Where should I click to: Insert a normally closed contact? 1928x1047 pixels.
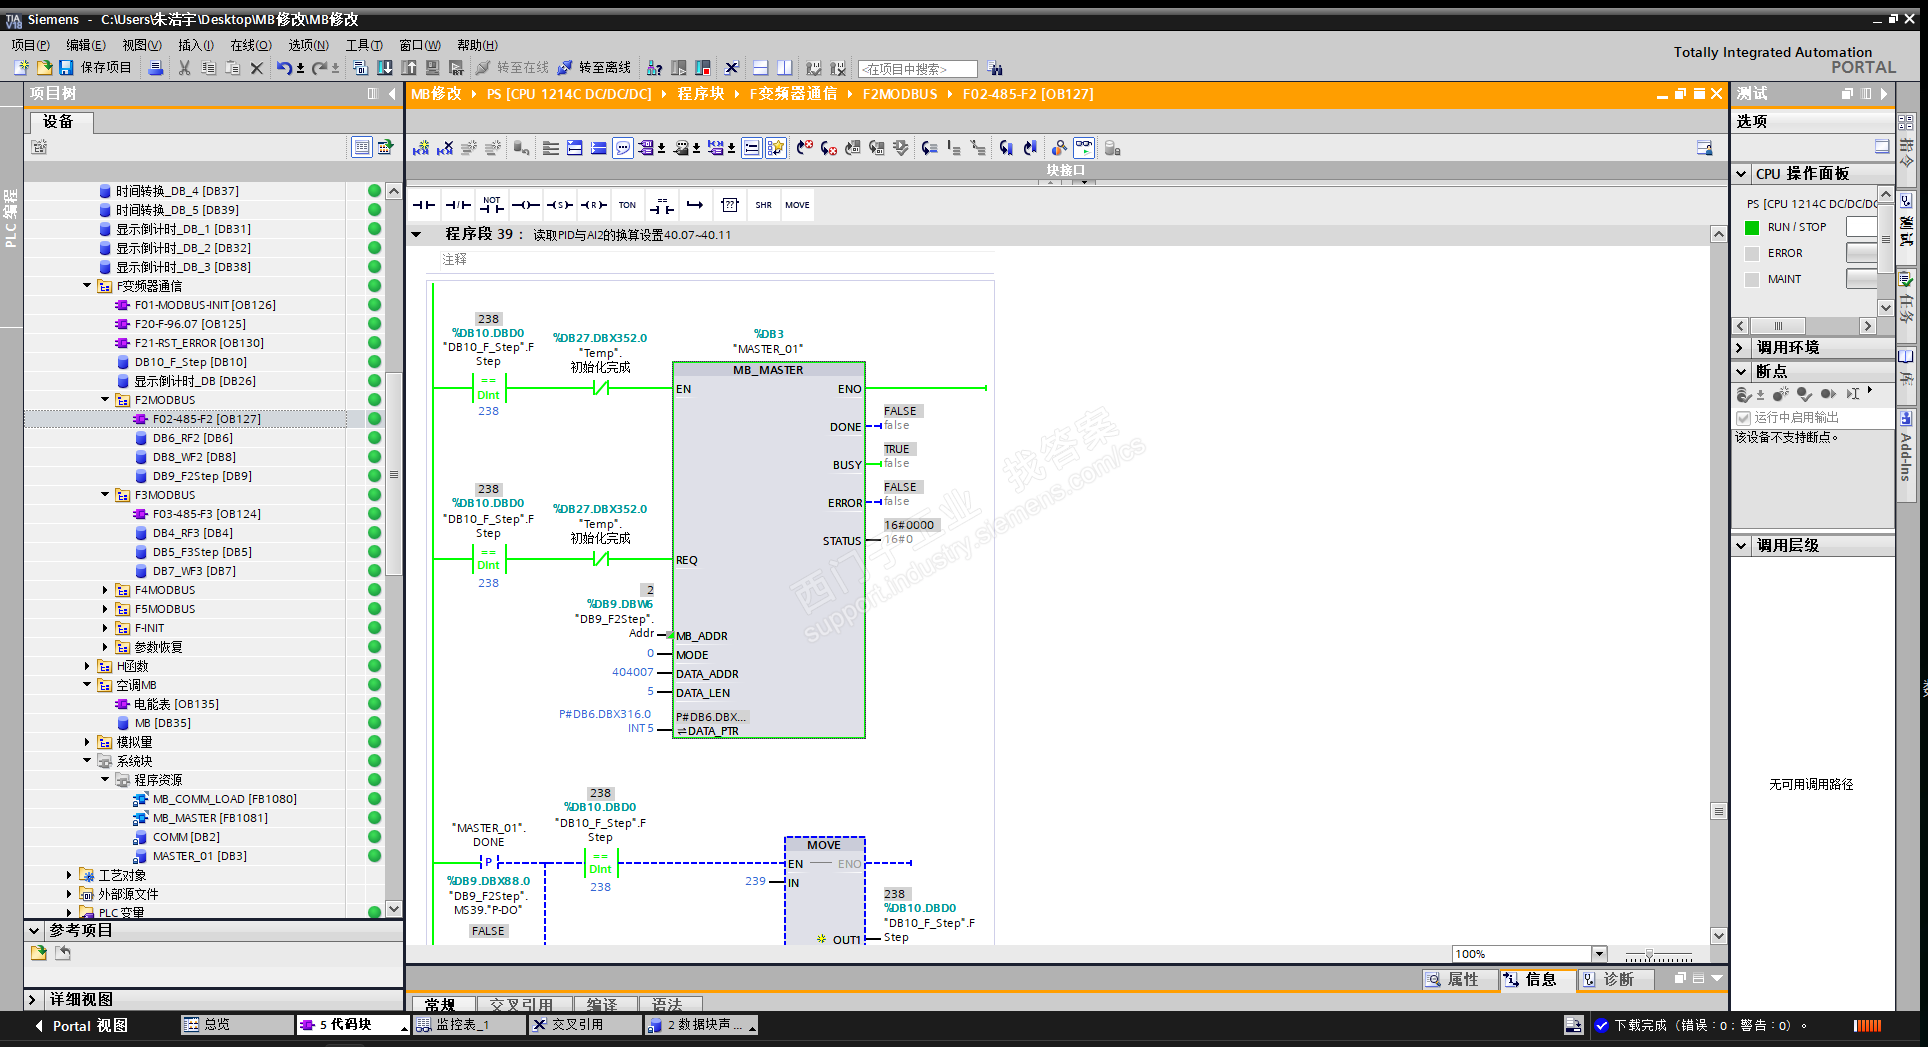pyautogui.click(x=458, y=205)
